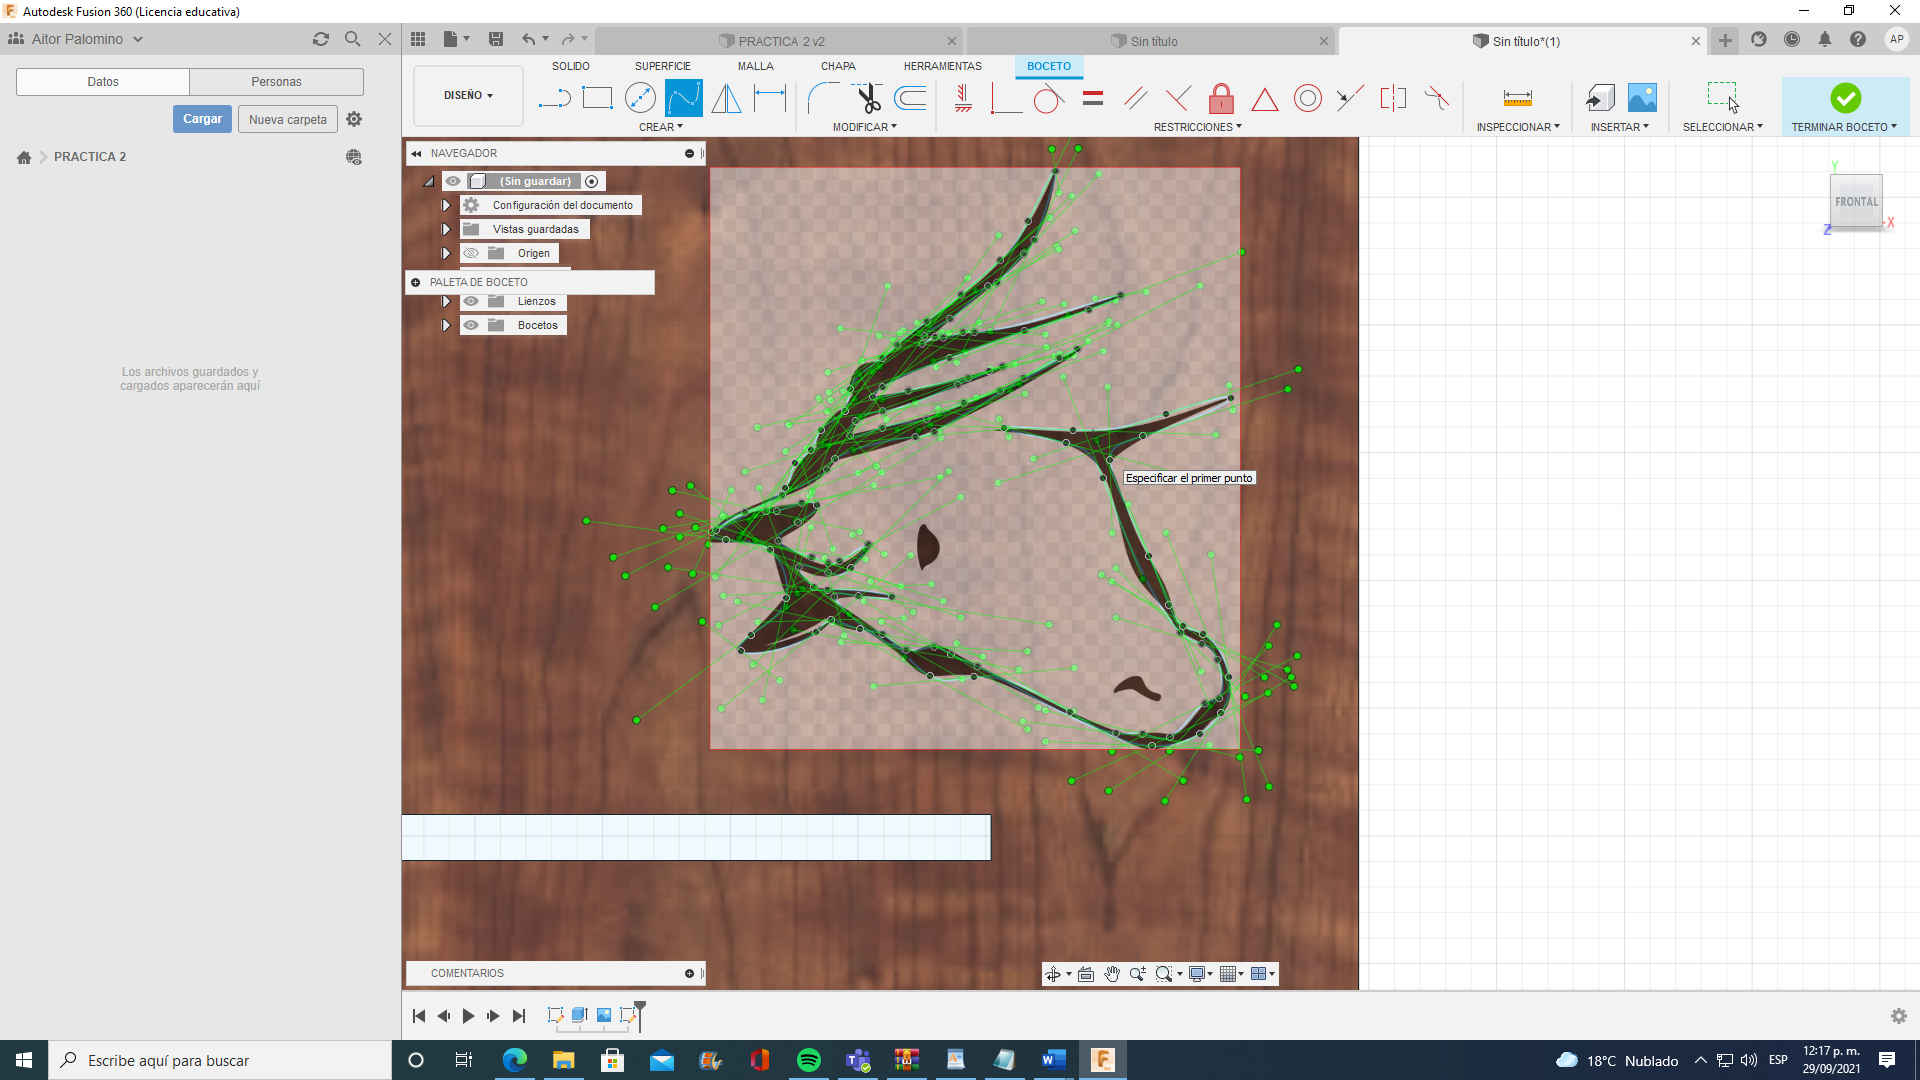
Task: Toggle visibility of Lienzos folder
Action: point(471,301)
